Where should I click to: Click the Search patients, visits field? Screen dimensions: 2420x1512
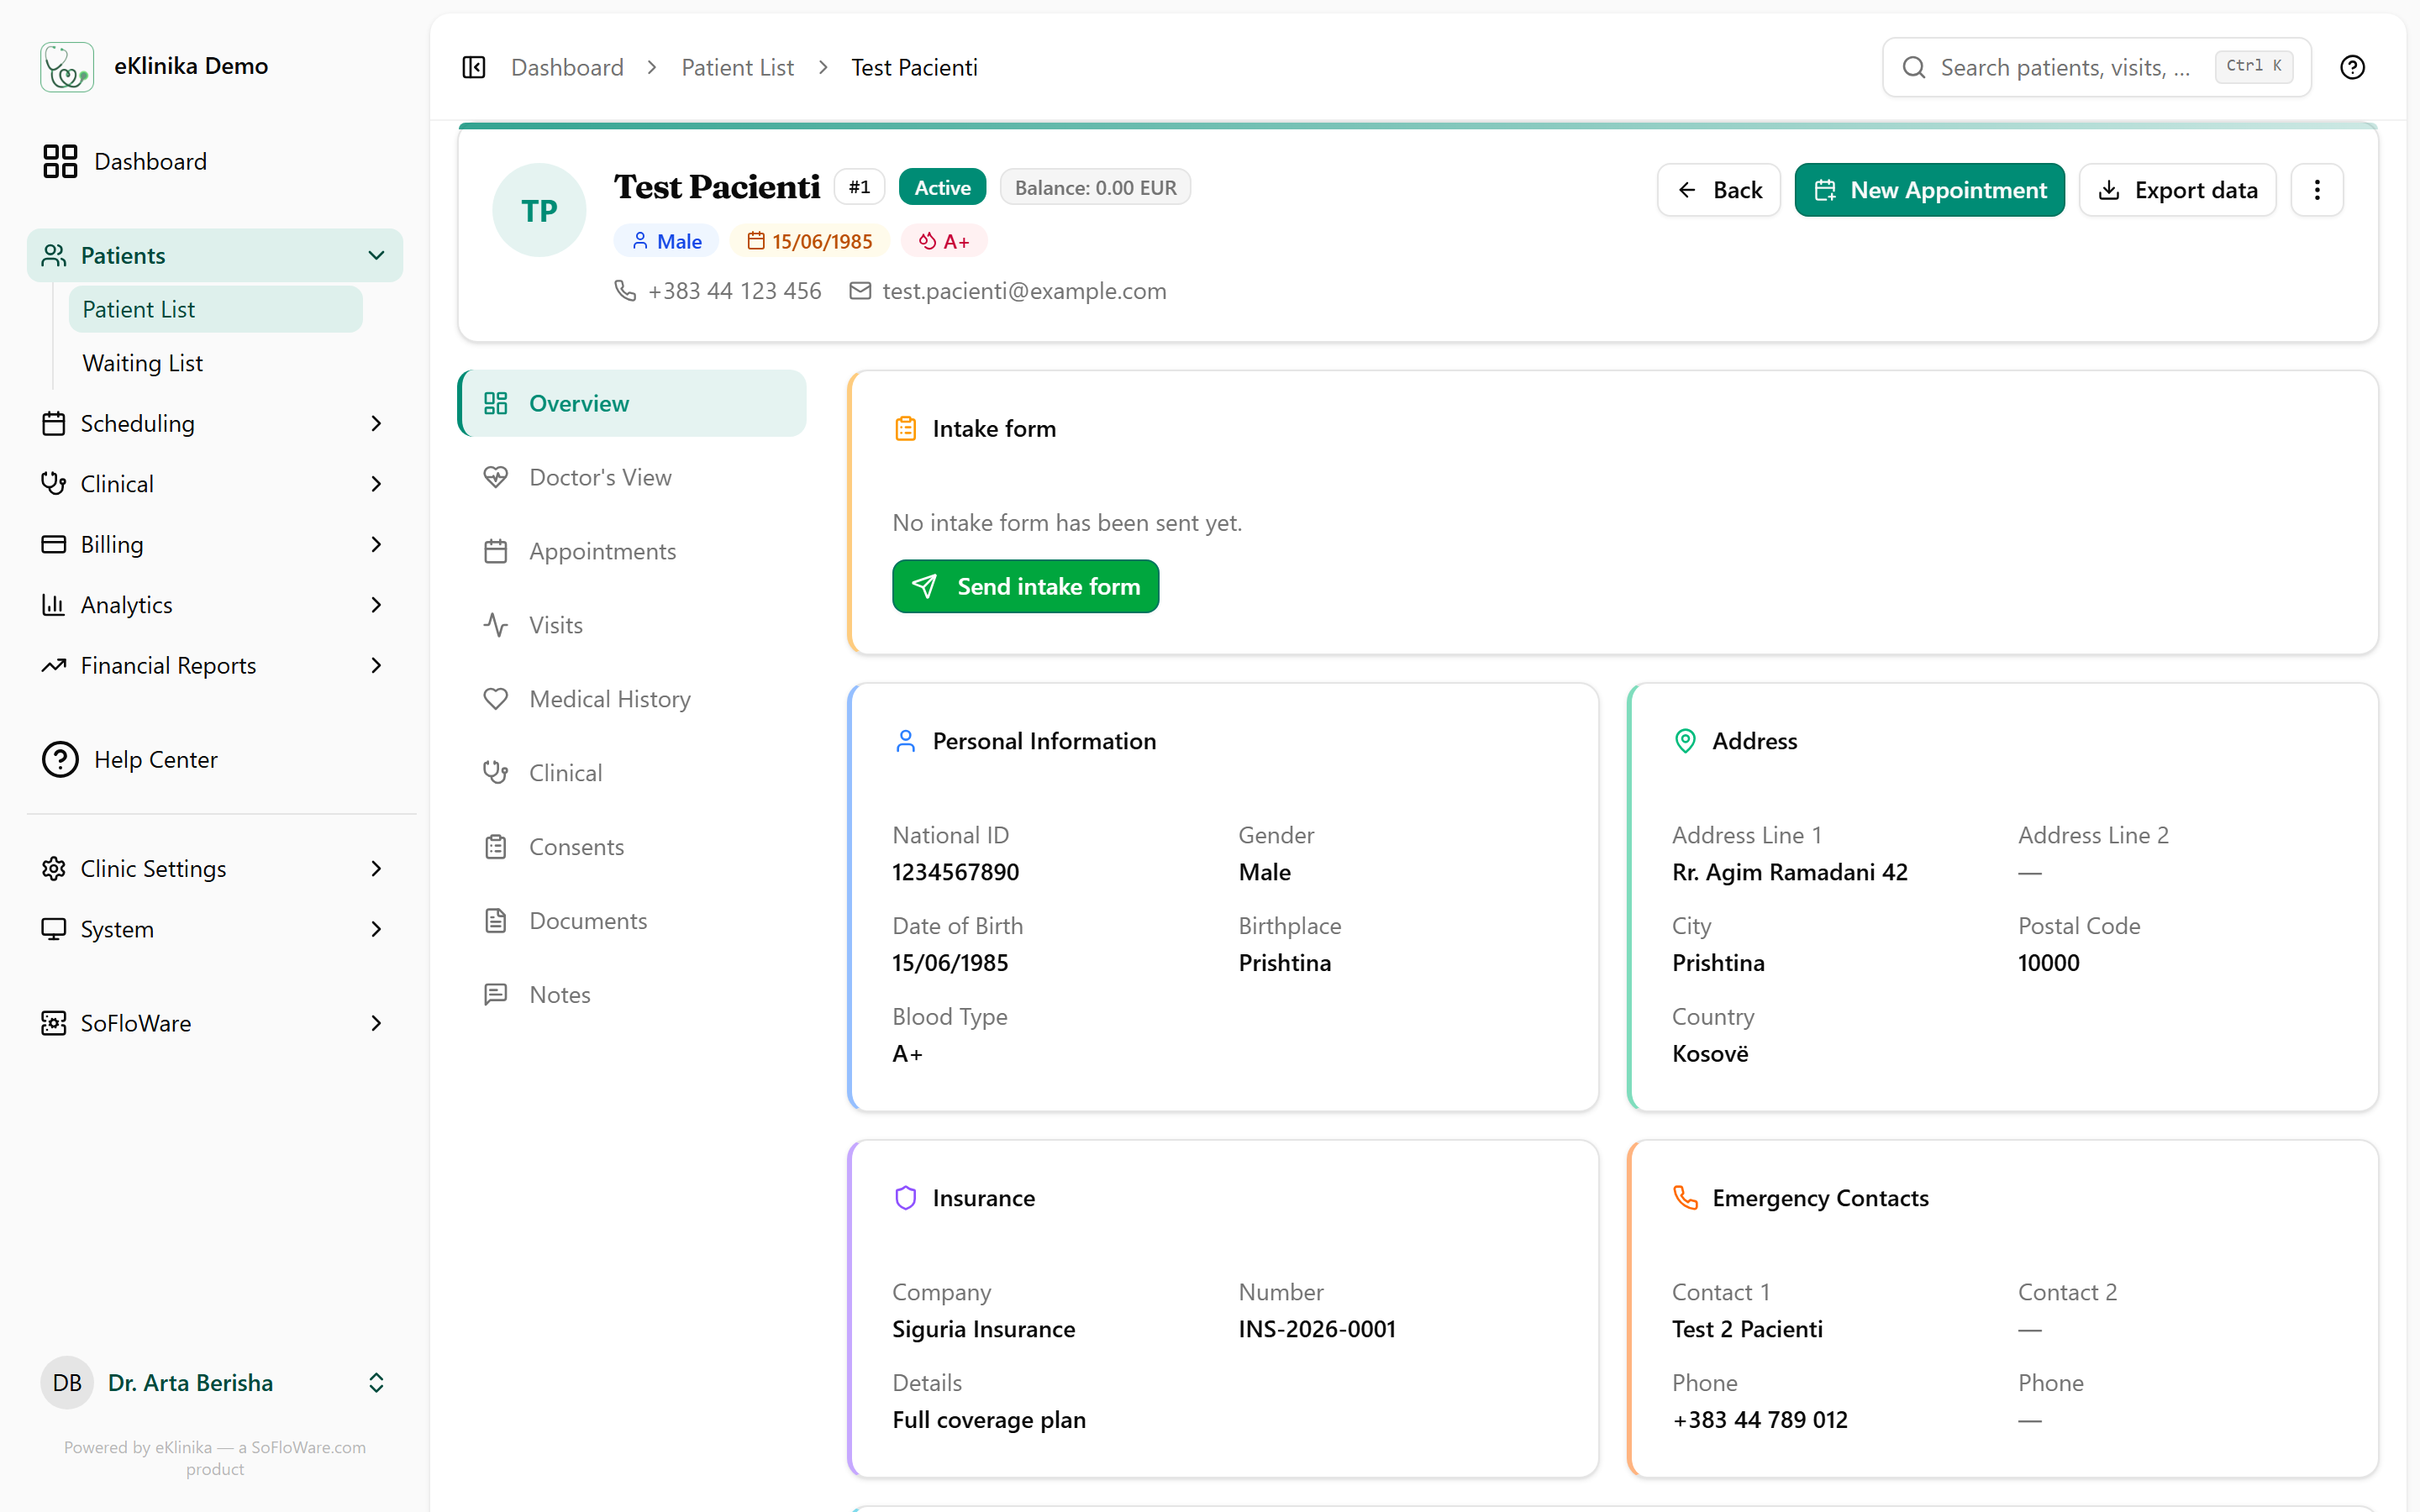2096,67
